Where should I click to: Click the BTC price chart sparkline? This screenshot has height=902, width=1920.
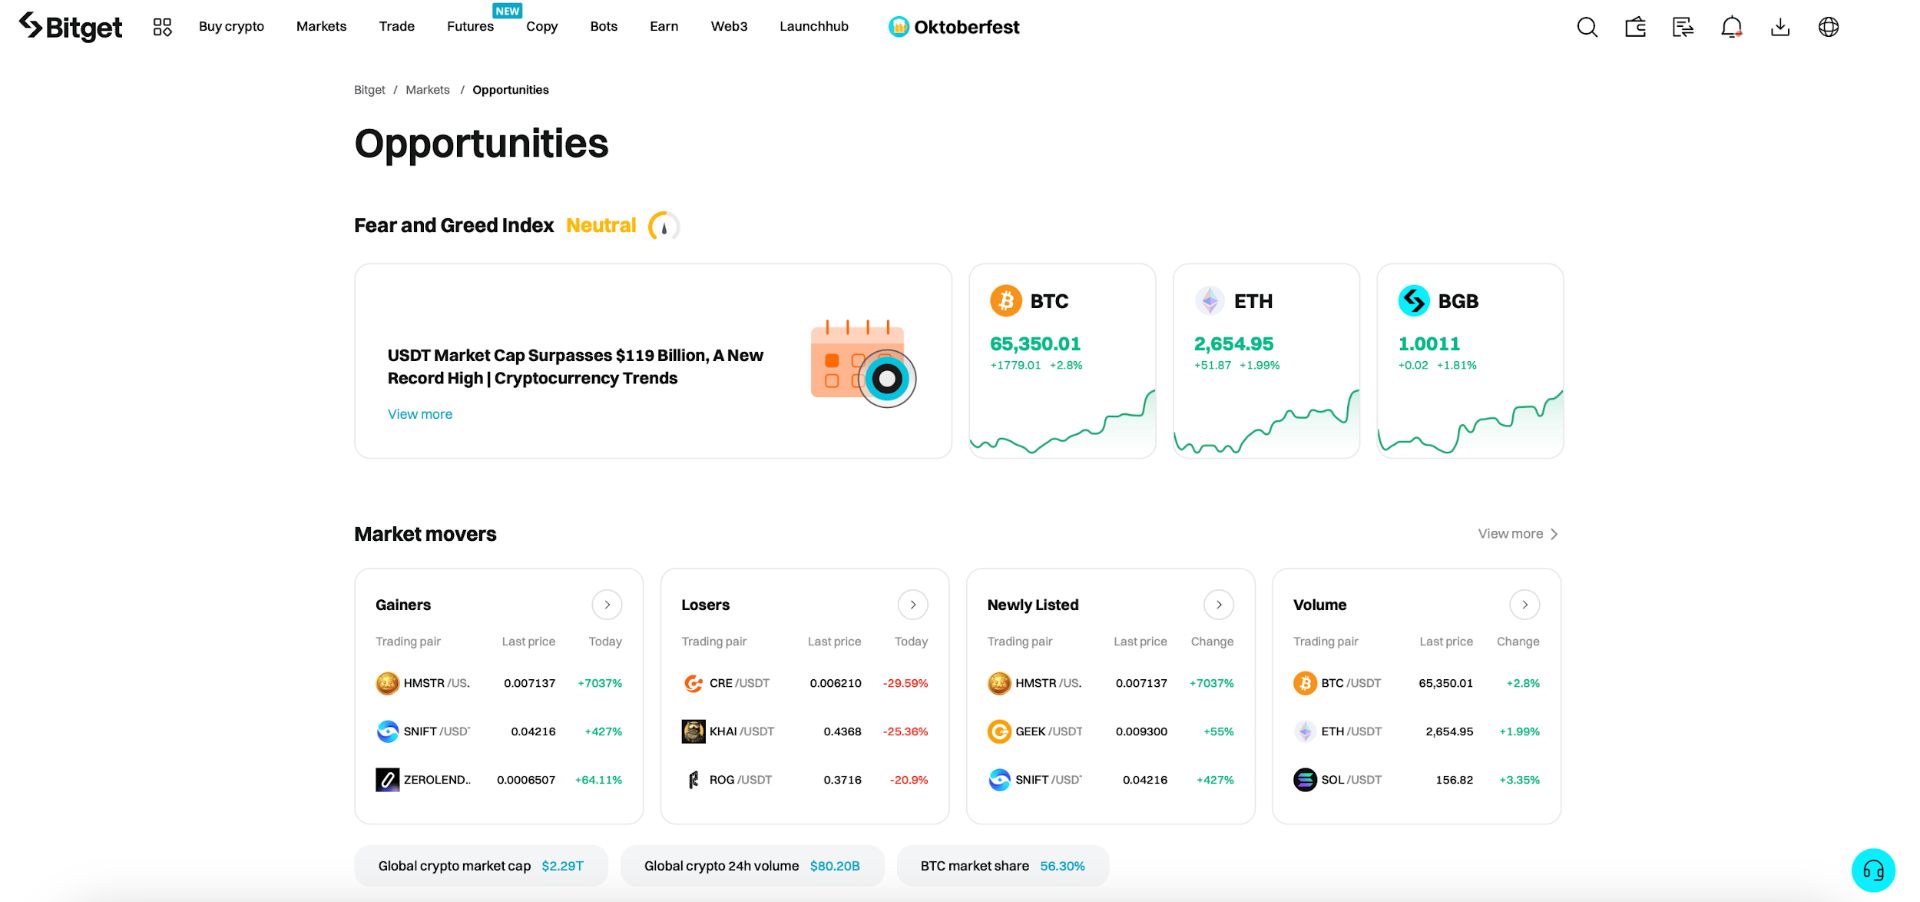pyautogui.click(x=1062, y=423)
